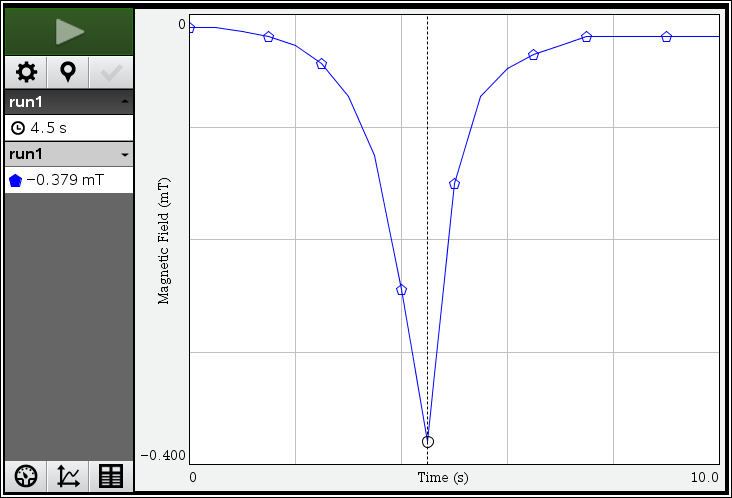Edit the −0.400 y-axis minimum value
This screenshot has width=732, height=498.
[x=162, y=456]
